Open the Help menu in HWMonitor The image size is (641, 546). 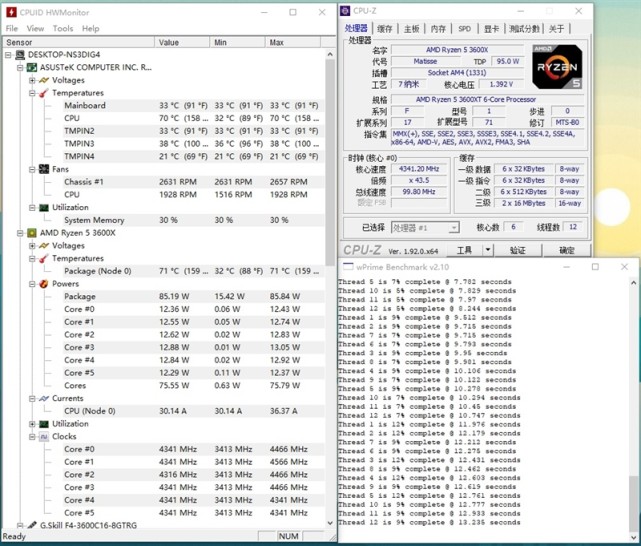[90, 29]
